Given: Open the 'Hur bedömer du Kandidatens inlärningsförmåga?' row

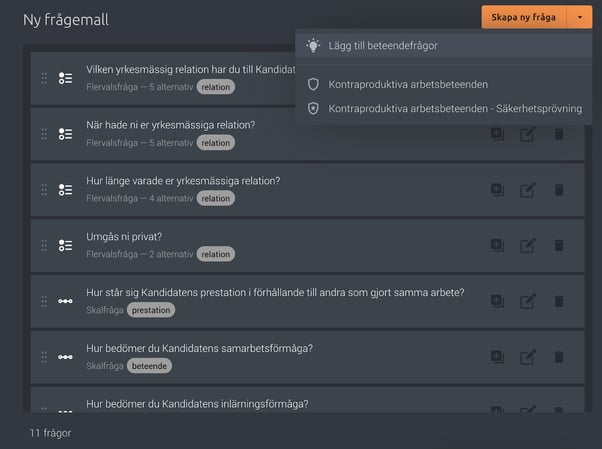Looking at the screenshot, I should pos(307,400).
